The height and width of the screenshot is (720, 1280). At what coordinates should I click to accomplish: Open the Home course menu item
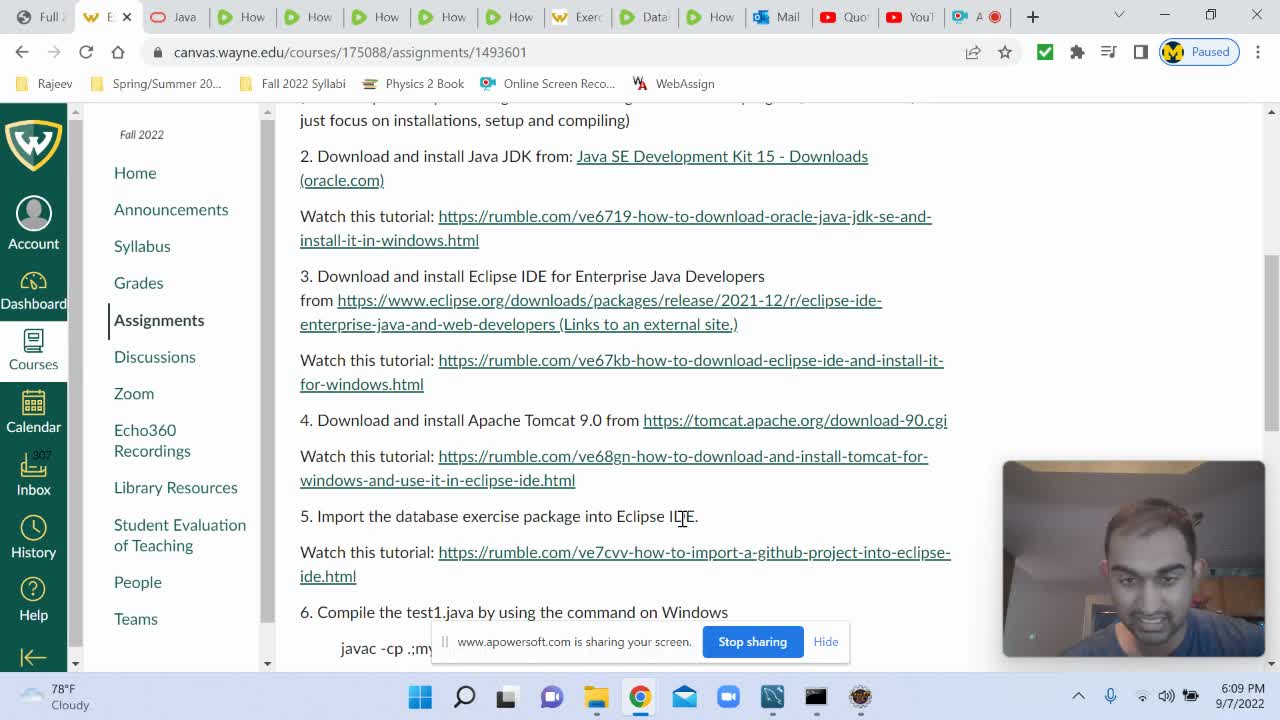pos(135,173)
